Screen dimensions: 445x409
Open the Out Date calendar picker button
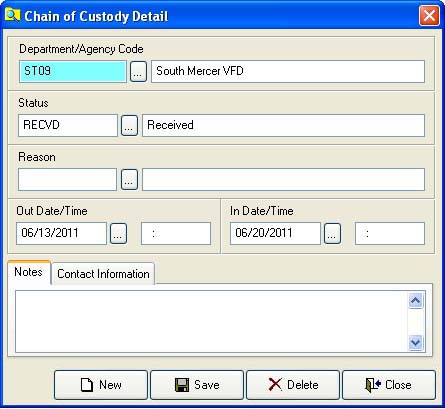click(118, 233)
